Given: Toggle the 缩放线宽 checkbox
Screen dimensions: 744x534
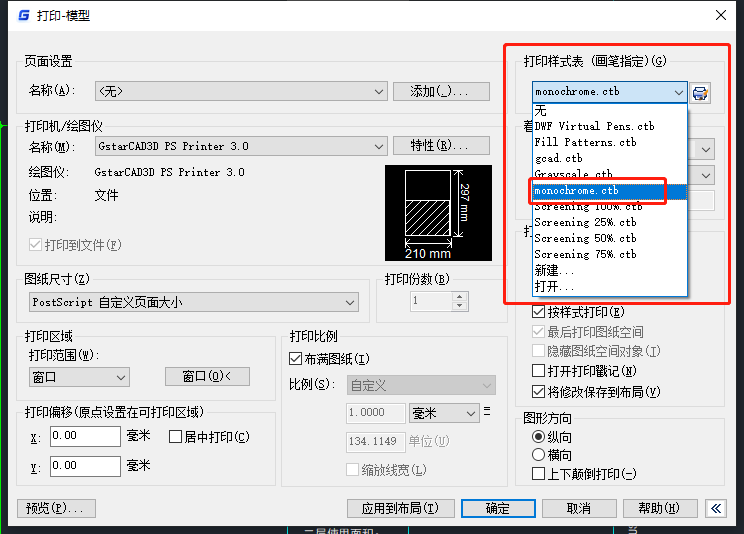Looking at the screenshot, I should coord(352,470).
